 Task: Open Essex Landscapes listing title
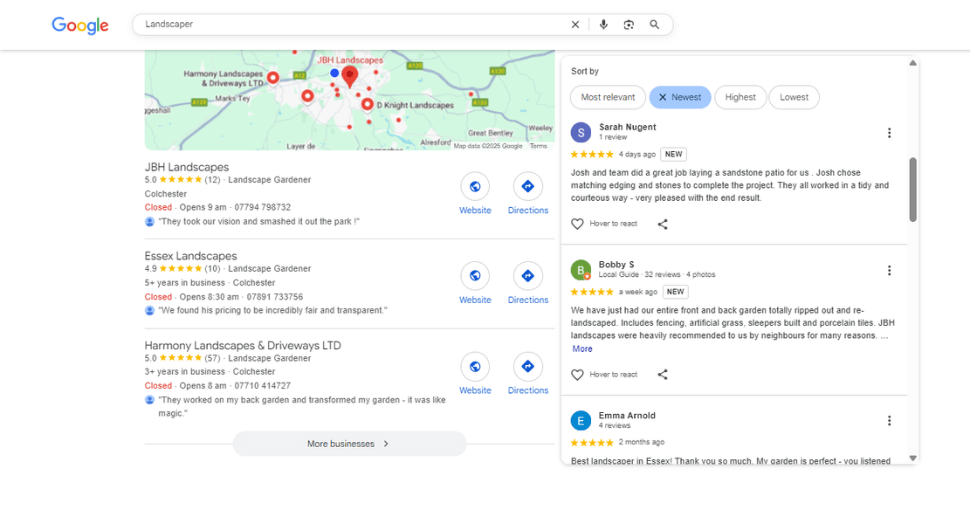tap(191, 256)
